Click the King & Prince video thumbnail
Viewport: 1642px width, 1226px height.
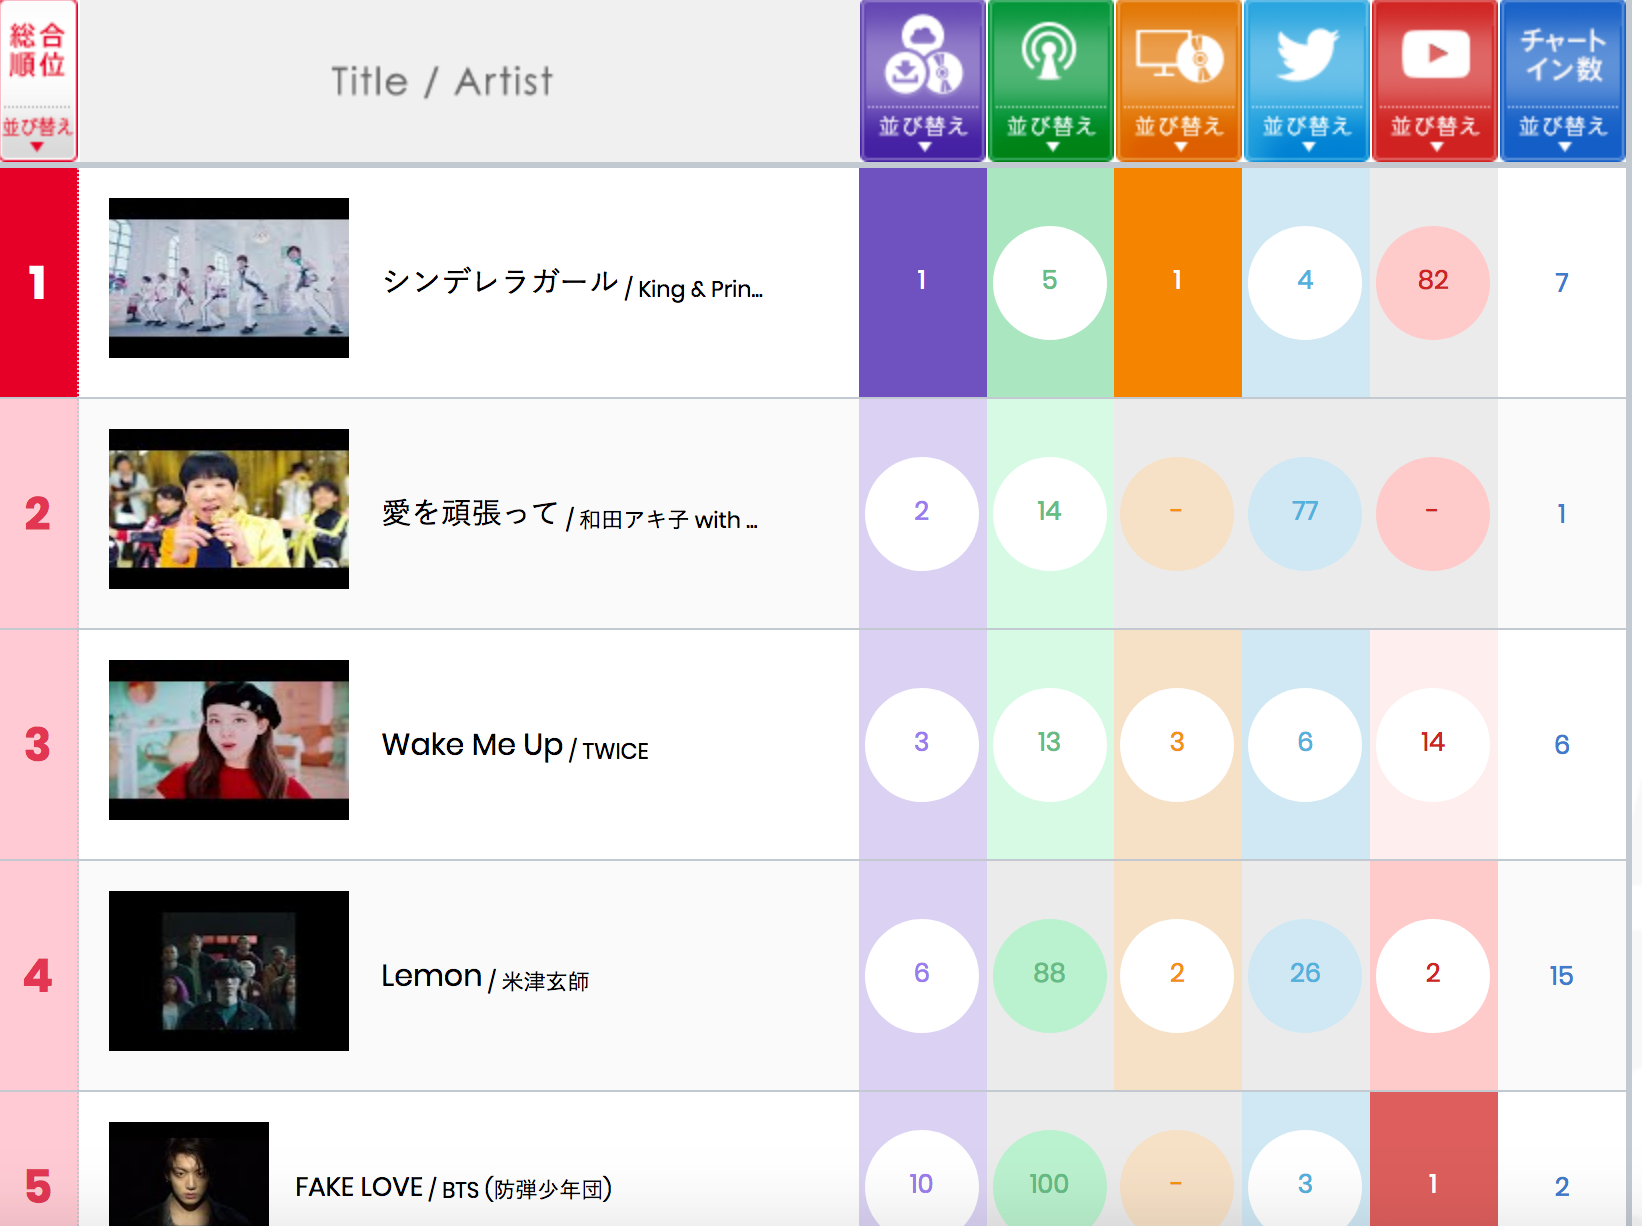pos(229,278)
